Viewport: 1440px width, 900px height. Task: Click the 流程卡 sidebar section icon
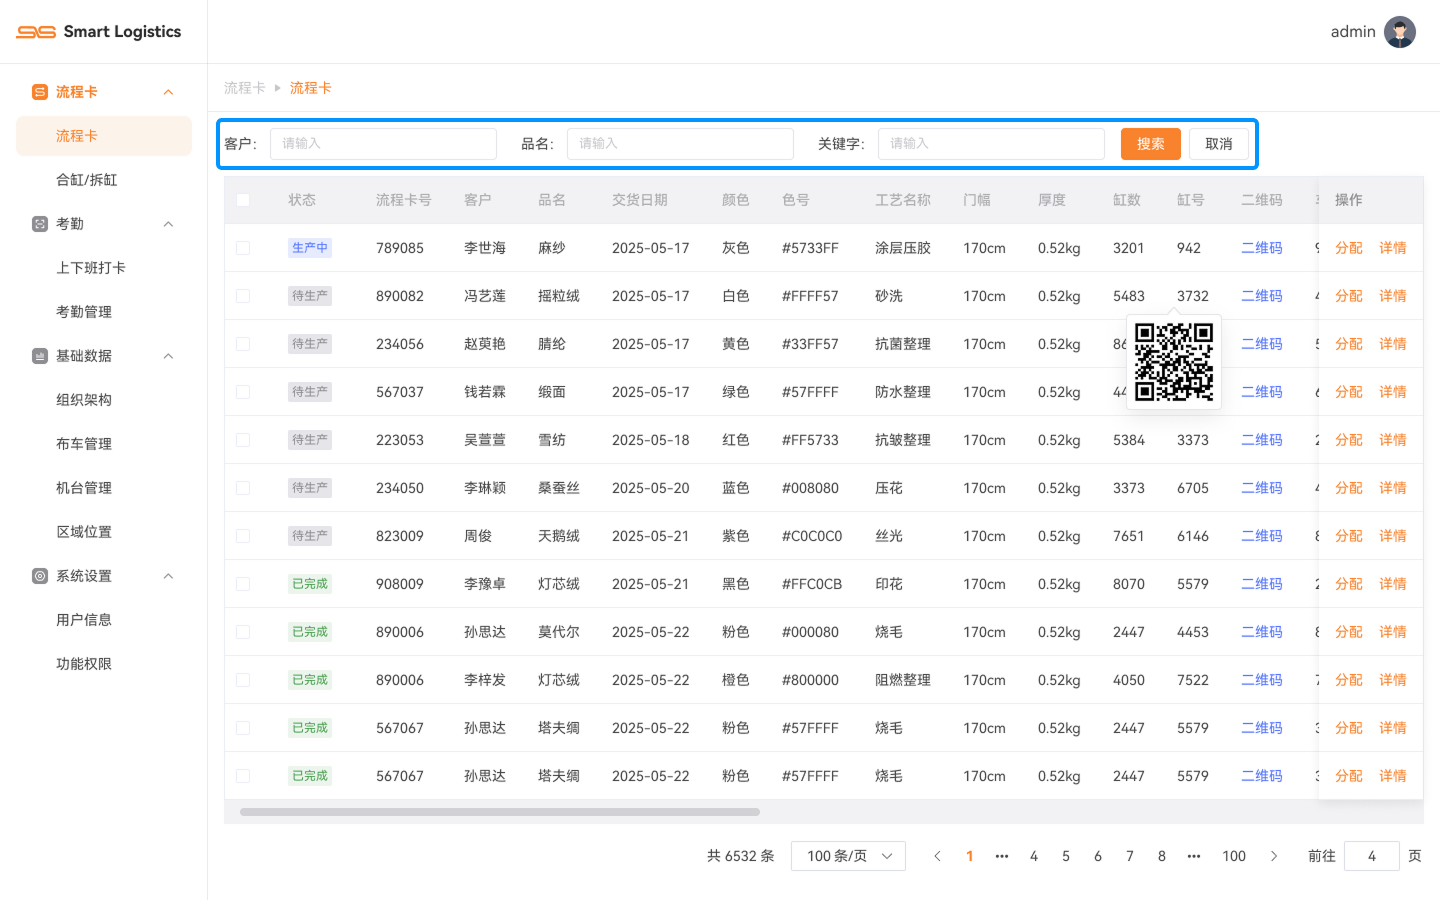40,92
